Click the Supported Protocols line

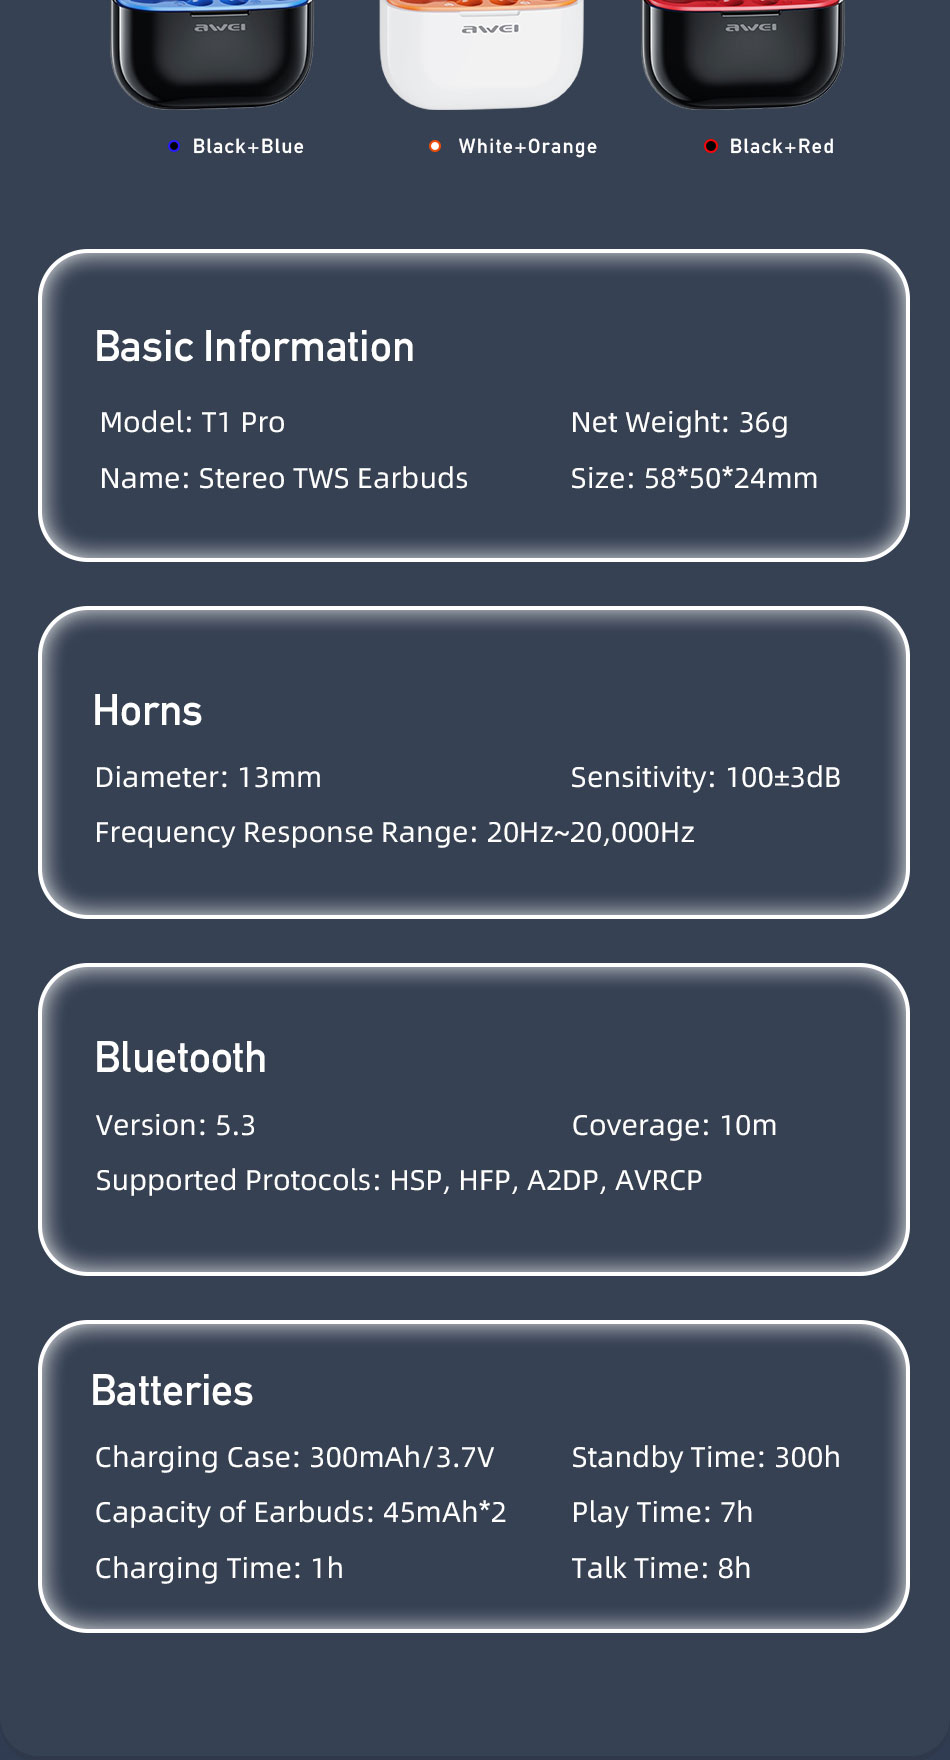pyautogui.click(x=399, y=1181)
